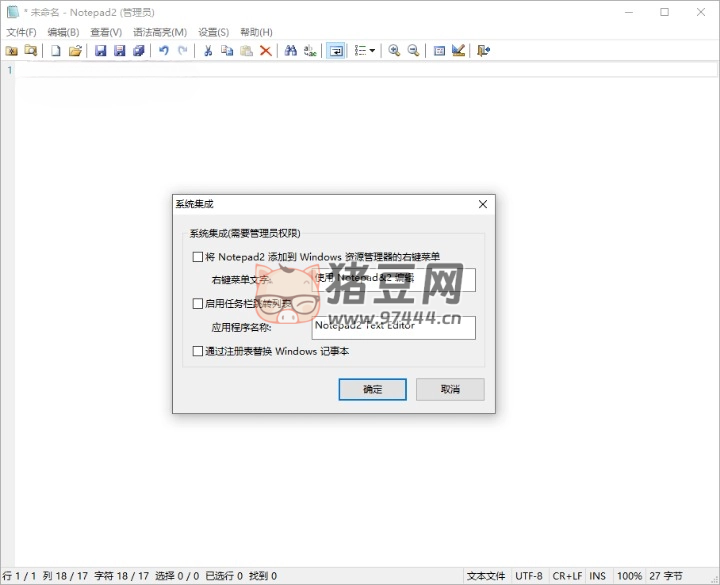This screenshot has height=585, width=720.
Task: Click the Zoom In magnifier icon
Action: click(394, 50)
